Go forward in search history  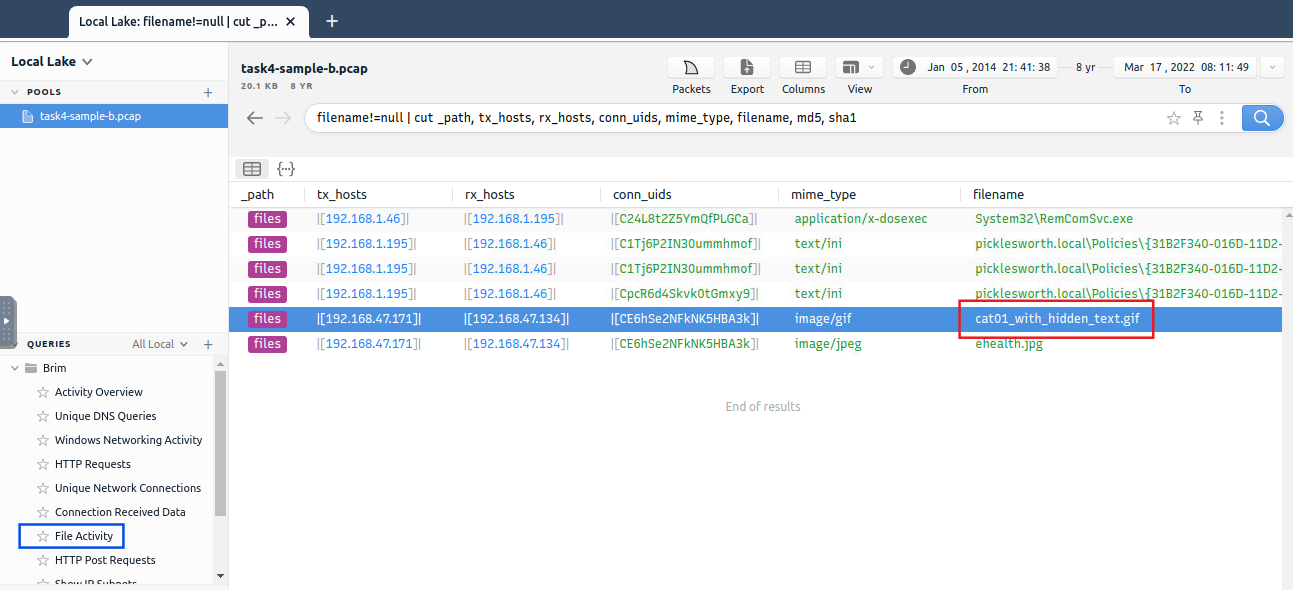[284, 118]
